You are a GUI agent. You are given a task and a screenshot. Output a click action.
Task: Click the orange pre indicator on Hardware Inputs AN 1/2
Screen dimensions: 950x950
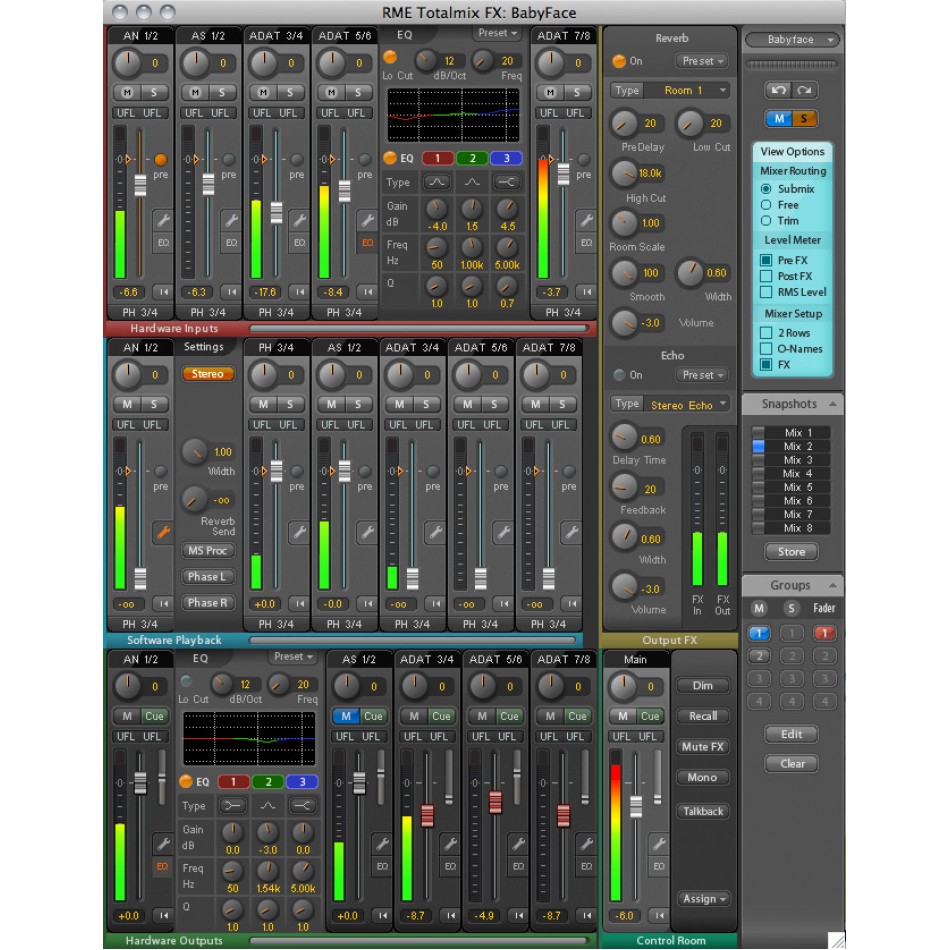160,160
